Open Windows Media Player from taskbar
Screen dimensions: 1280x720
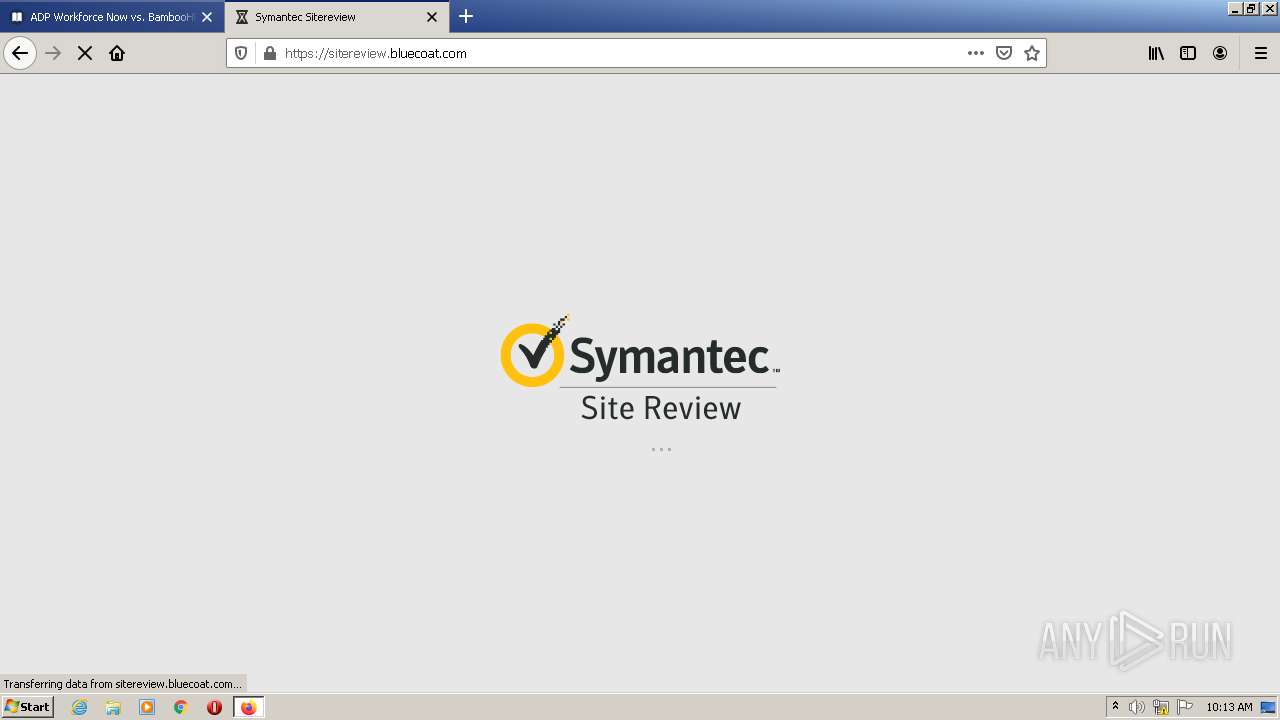click(147, 707)
